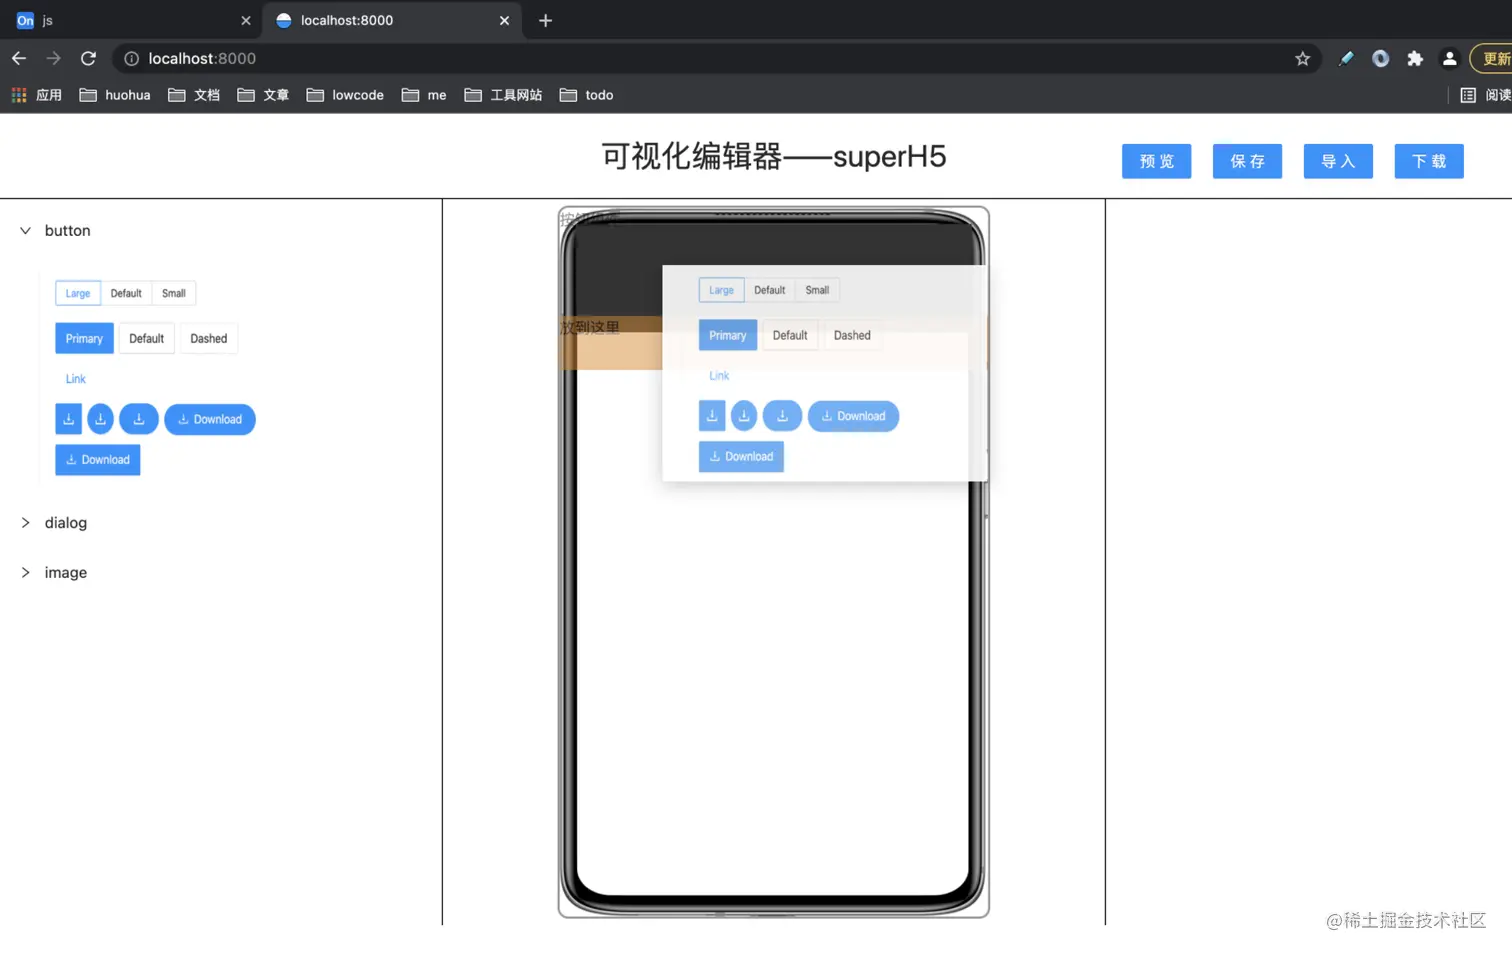
Task: Open the huohua bookmark folder
Action: (x=115, y=95)
